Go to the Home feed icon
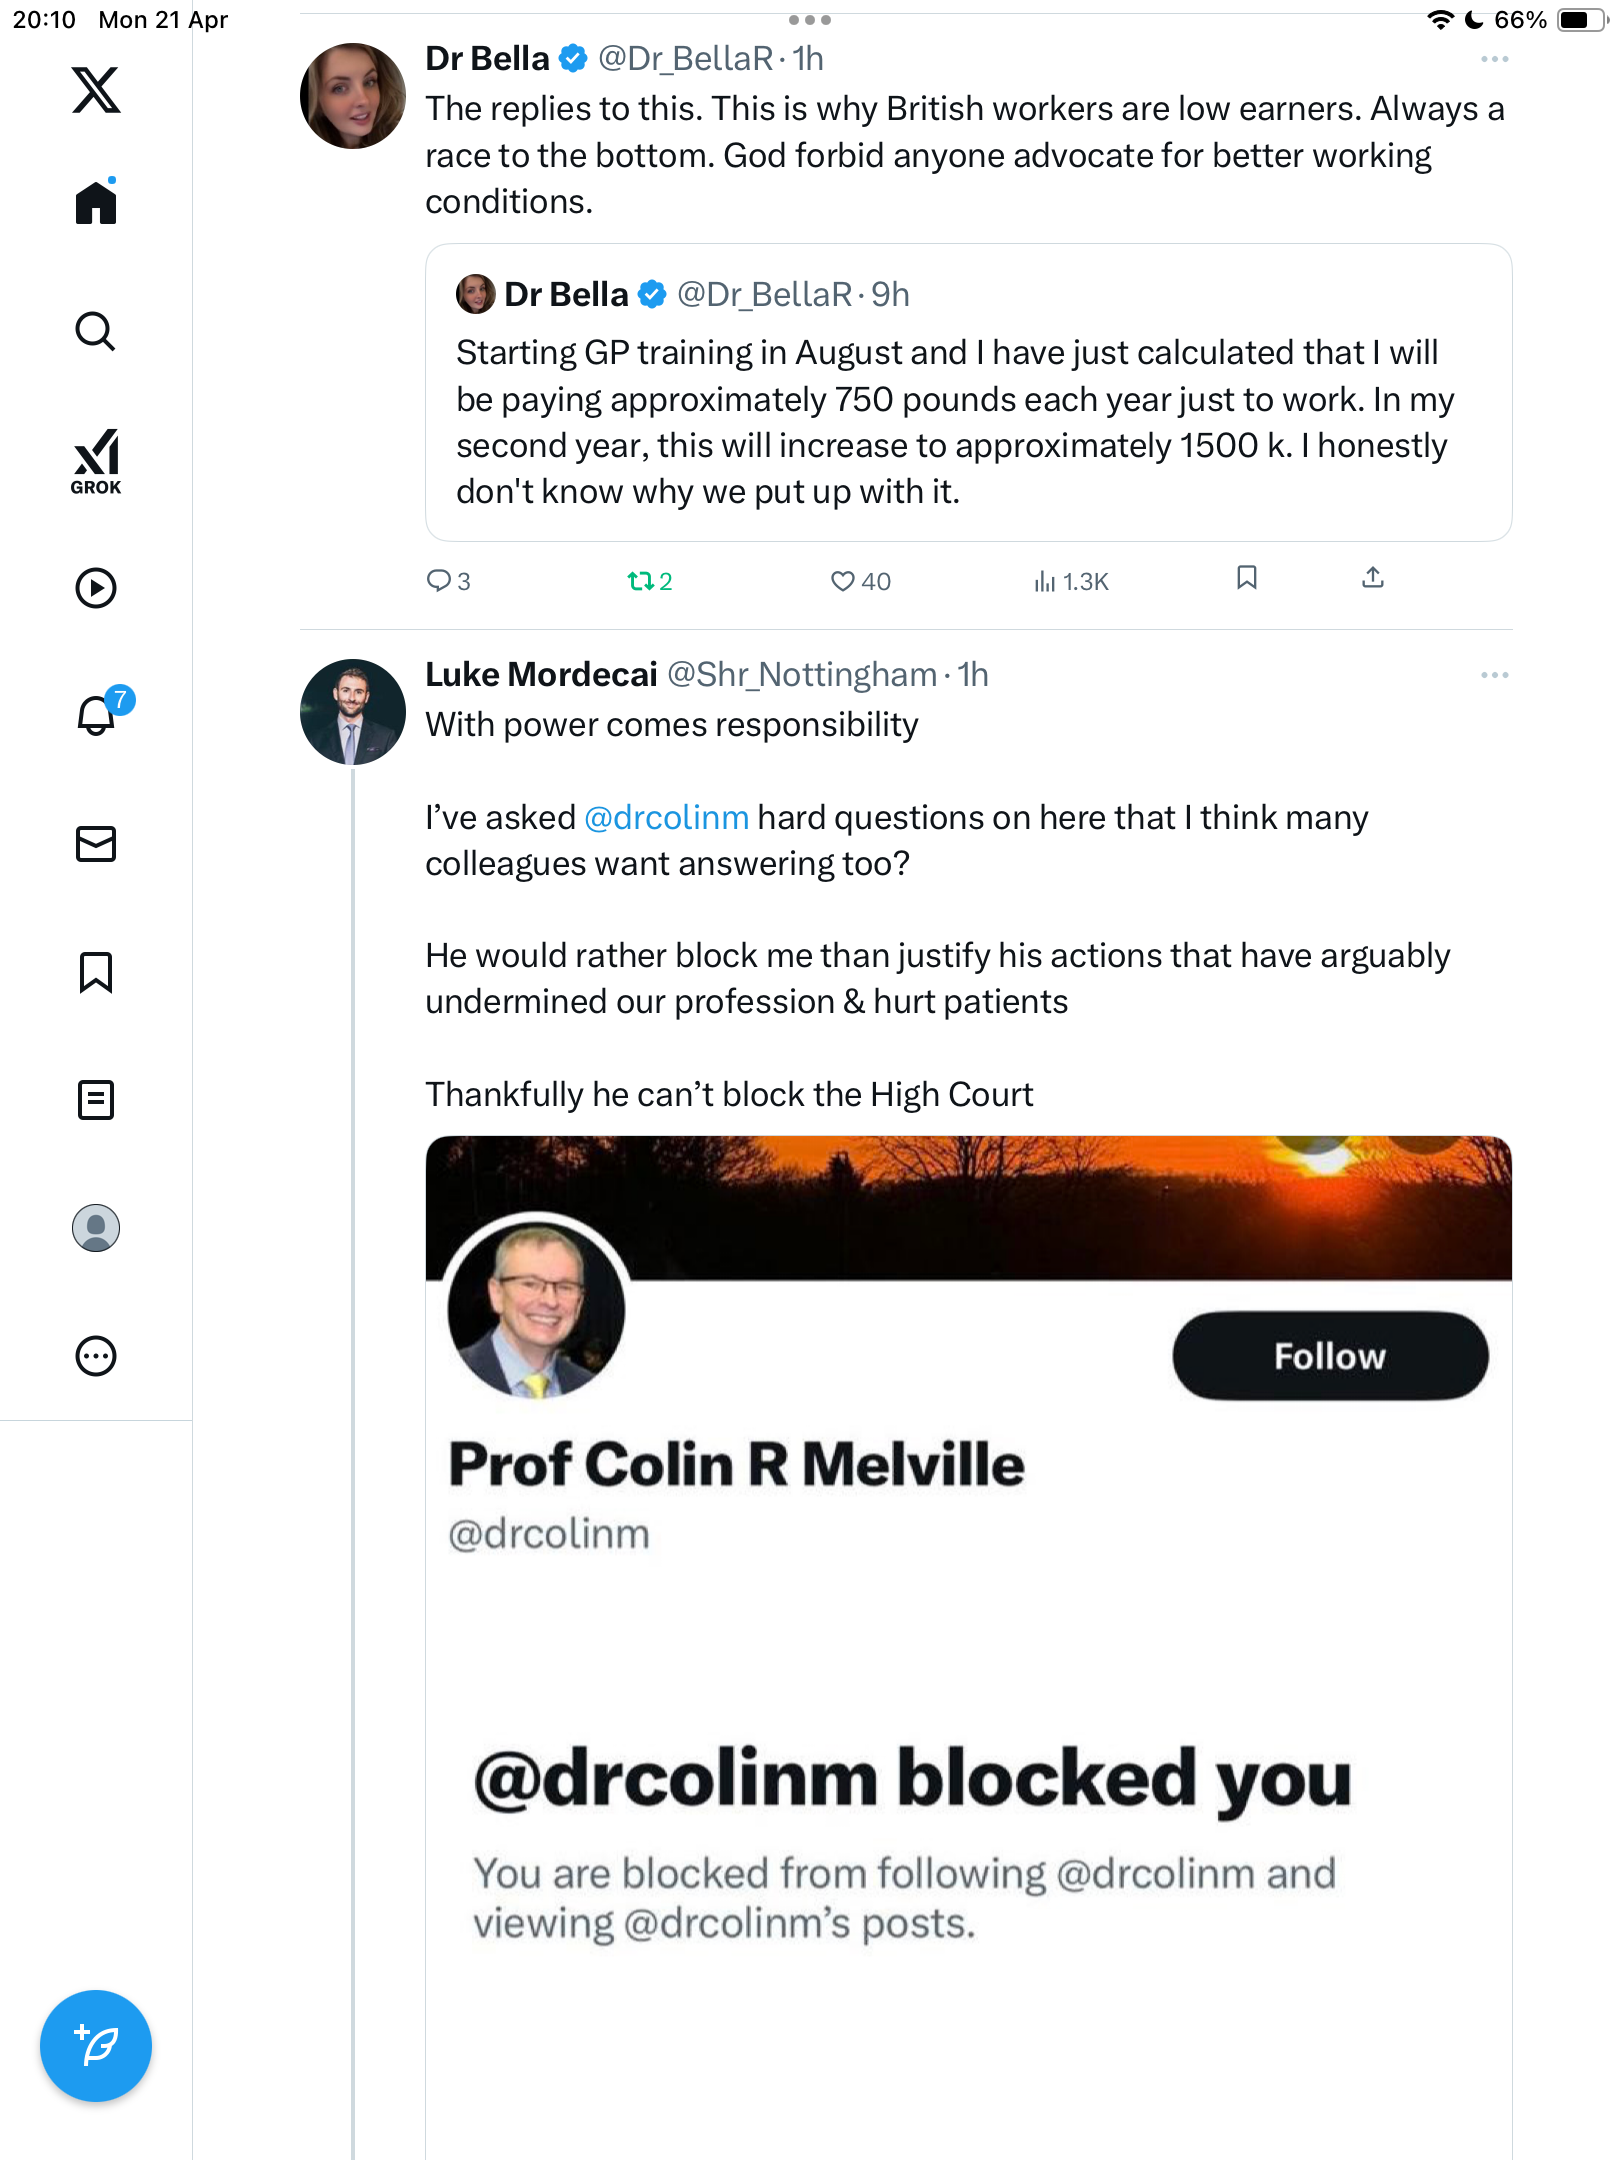This screenshot has width=1620, height=2160. pyautogui.click(x=96, y=202)
